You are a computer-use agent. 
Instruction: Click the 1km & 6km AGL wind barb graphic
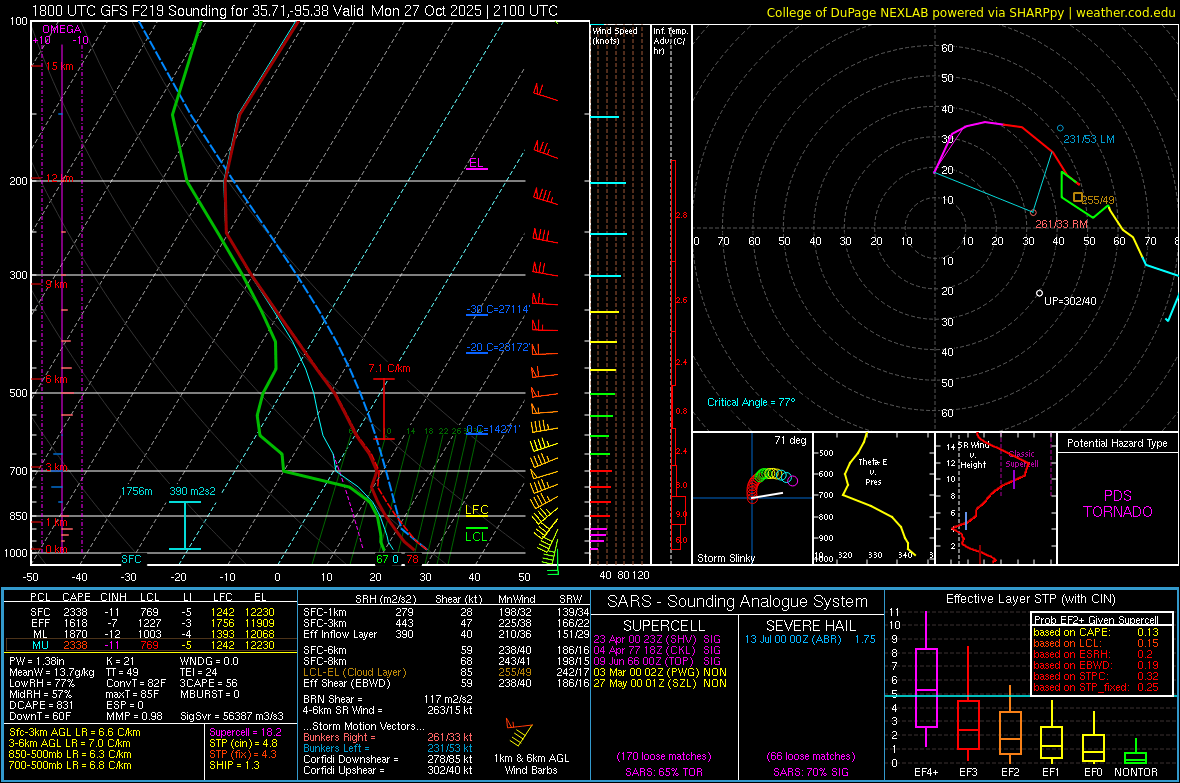coord(520,733)
